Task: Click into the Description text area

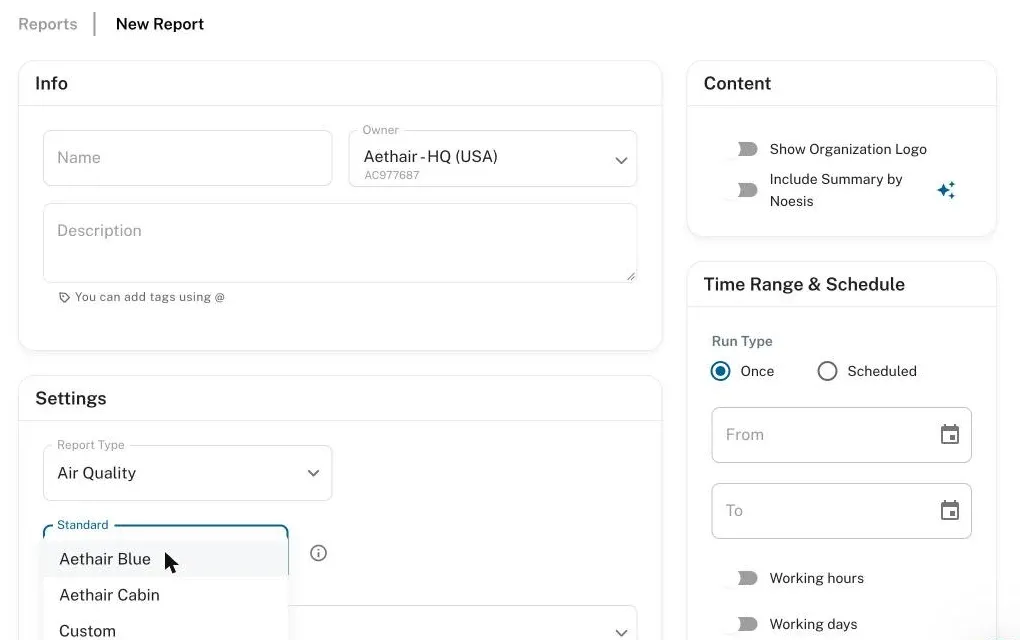Action: [340, 243]
